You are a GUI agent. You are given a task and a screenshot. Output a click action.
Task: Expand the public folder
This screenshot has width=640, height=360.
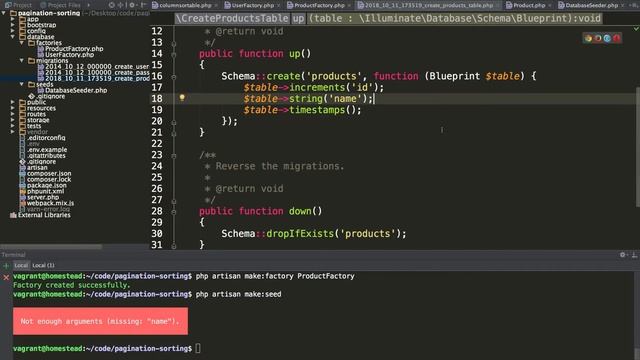click(x=13, y=102)
